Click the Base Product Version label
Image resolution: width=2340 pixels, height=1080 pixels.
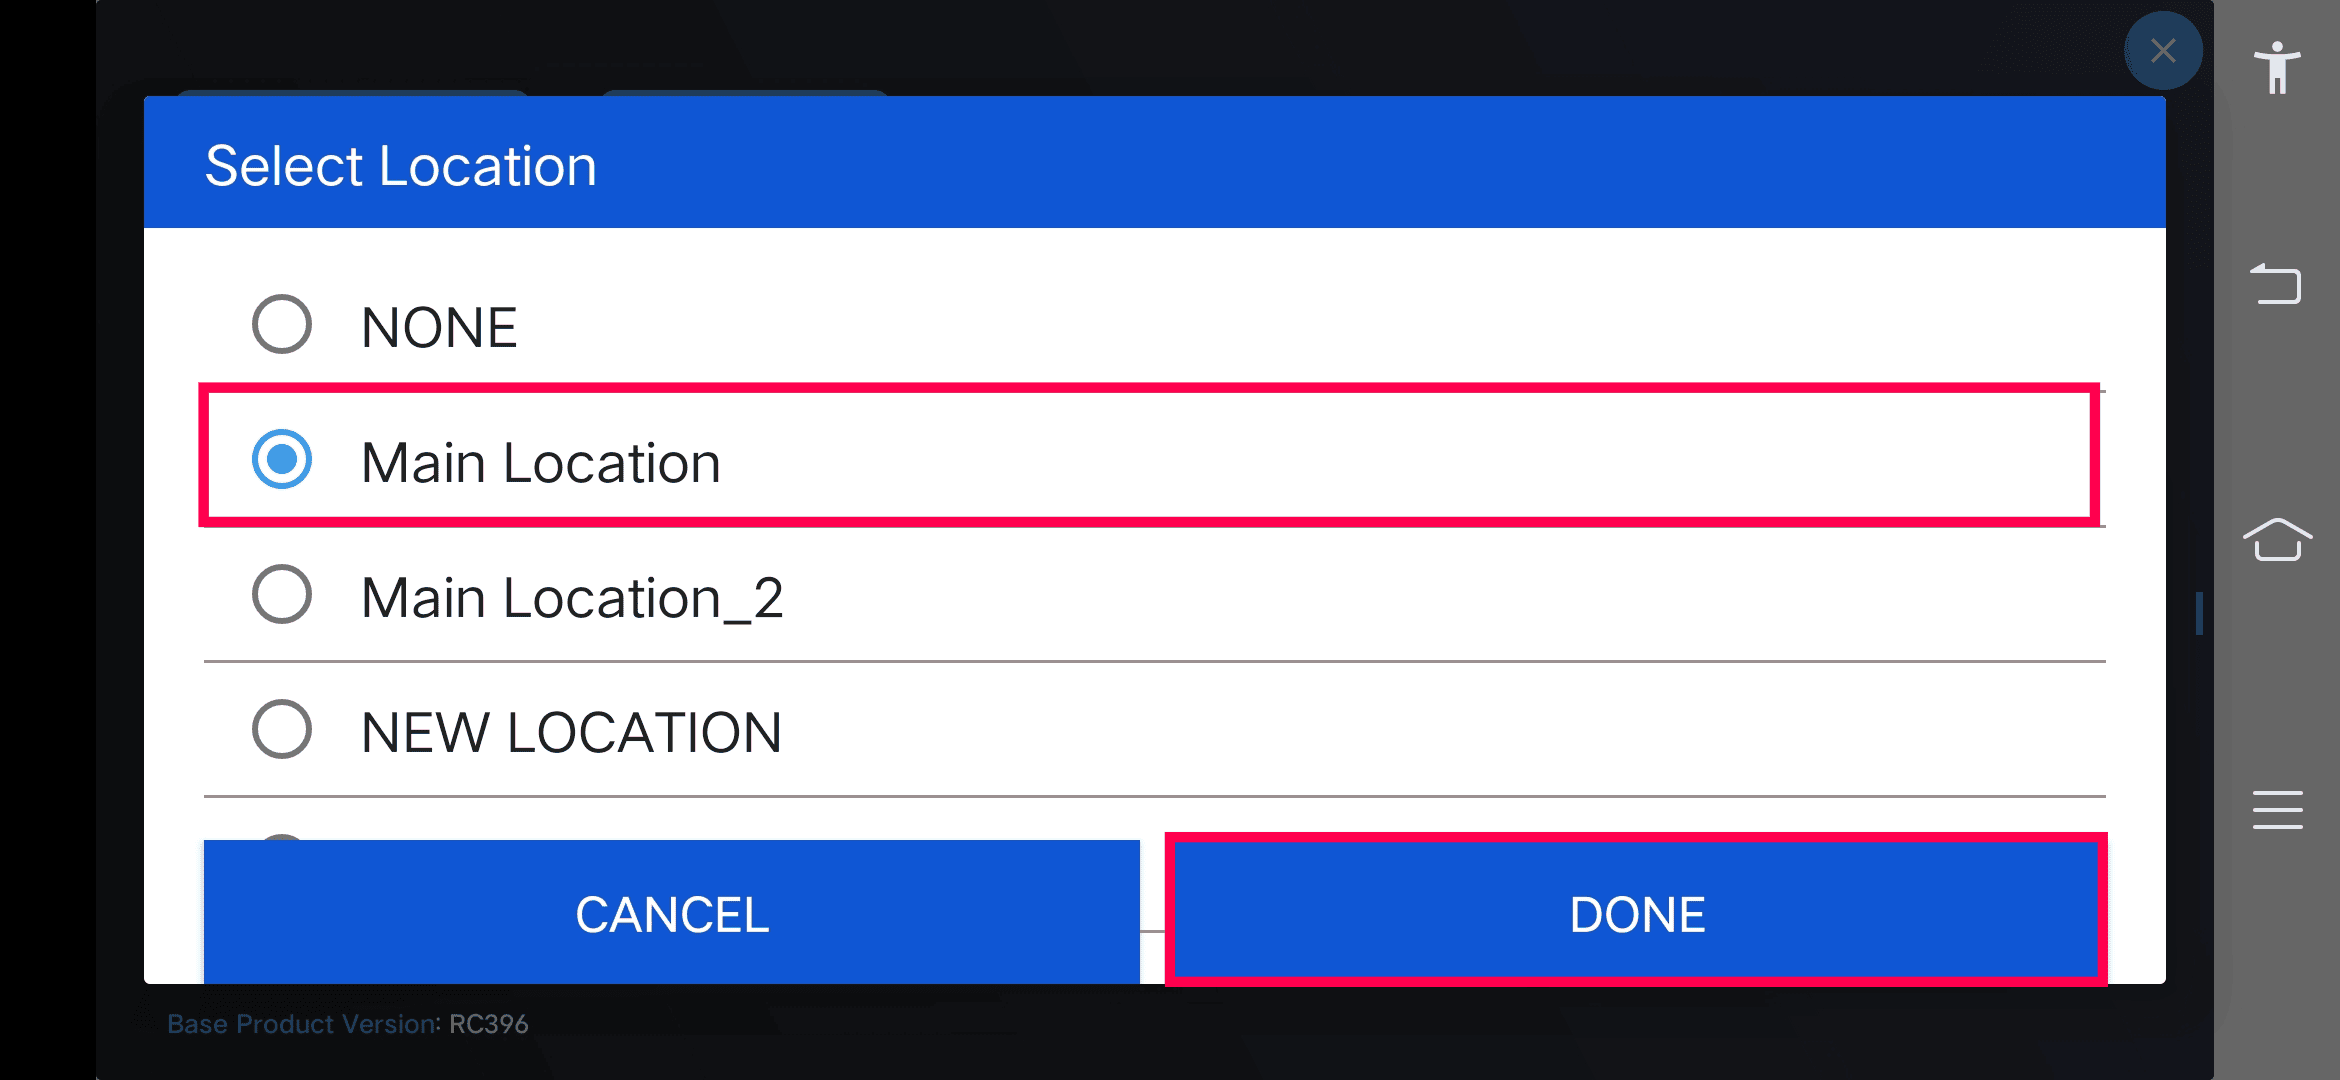point(304,1024)
